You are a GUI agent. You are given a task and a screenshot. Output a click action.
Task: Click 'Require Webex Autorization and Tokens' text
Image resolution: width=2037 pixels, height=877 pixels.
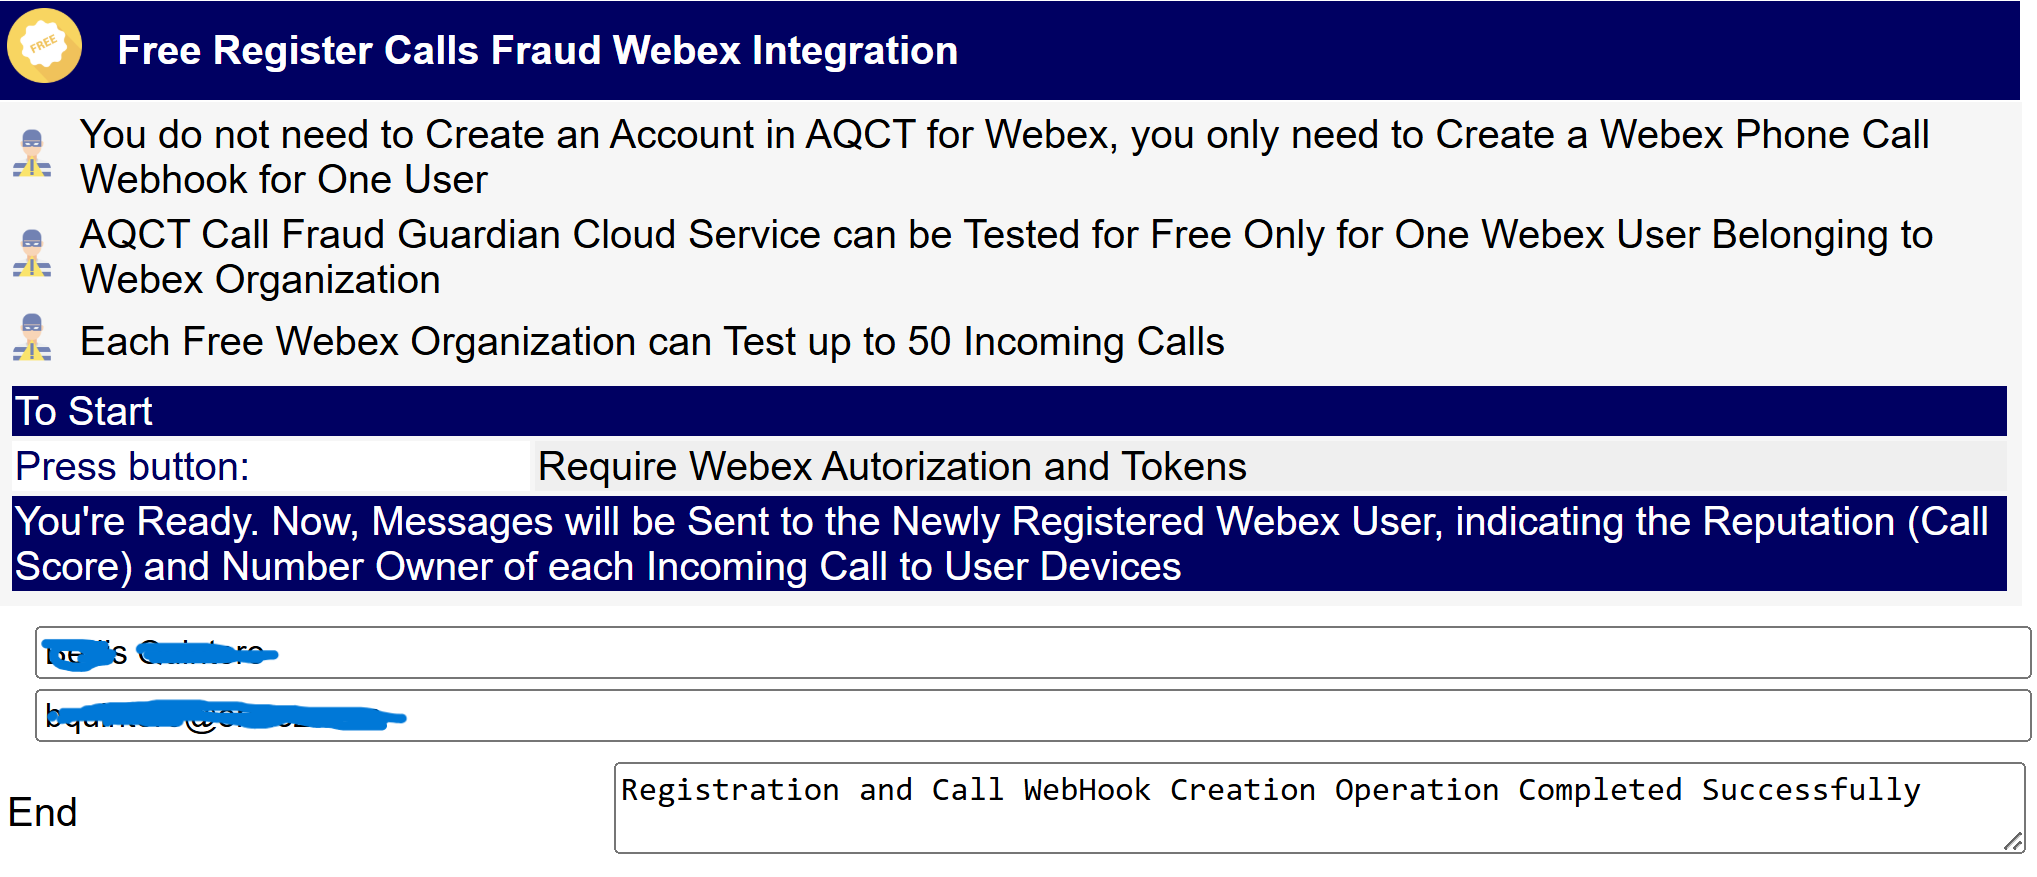tap(891, 467)
